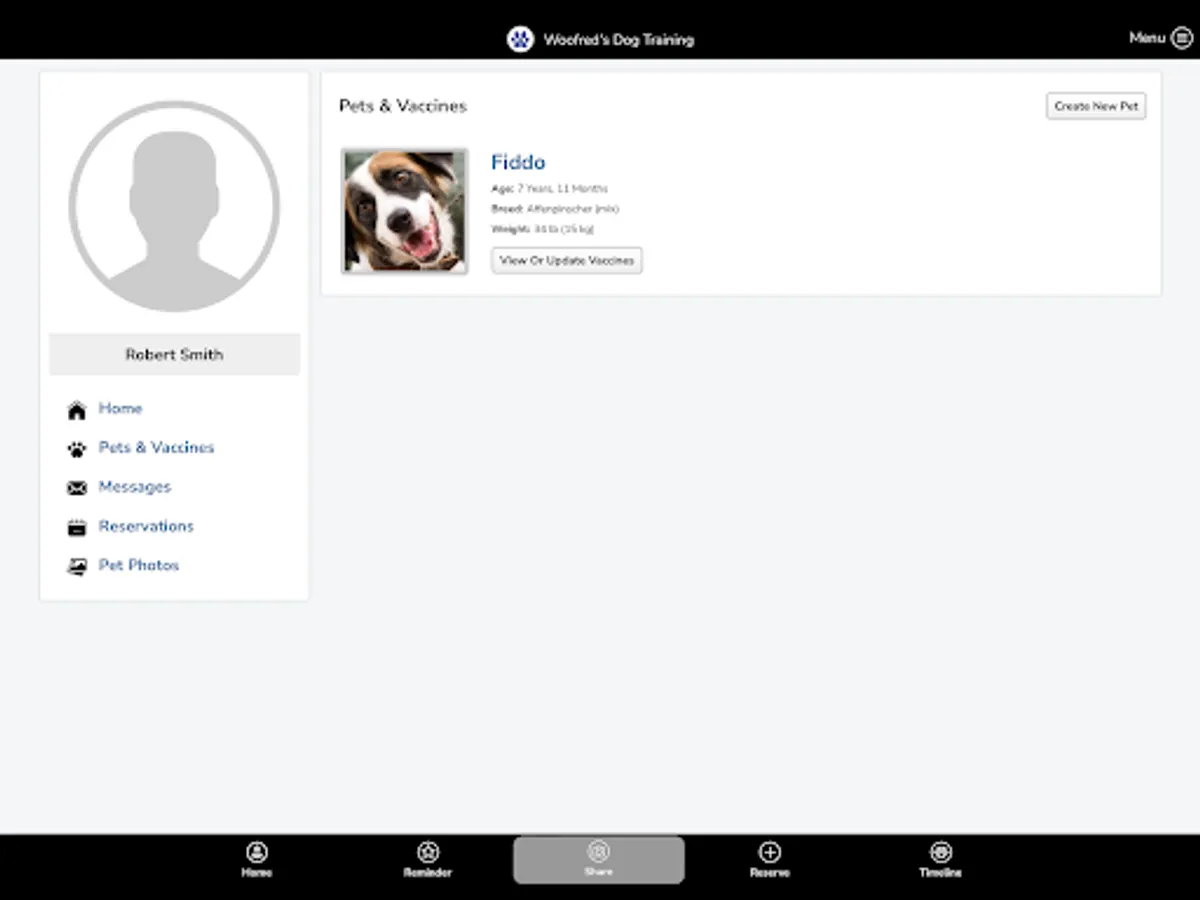Switch to the Reservations section

pyautogui.click(x=146, y=526)
